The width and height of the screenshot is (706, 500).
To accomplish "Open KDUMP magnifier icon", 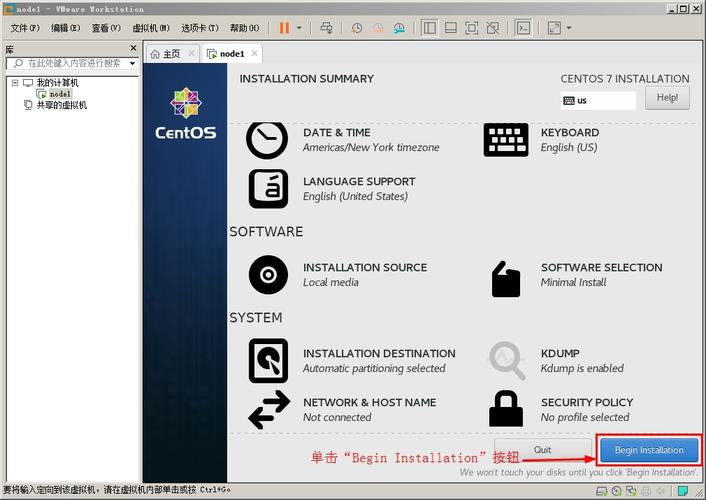I will pos(507,361).
